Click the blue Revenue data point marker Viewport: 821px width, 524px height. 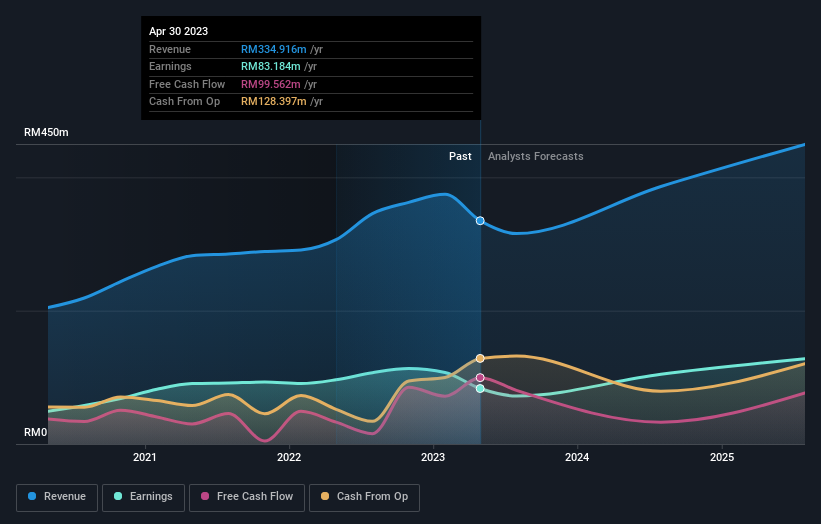[480, 221]
